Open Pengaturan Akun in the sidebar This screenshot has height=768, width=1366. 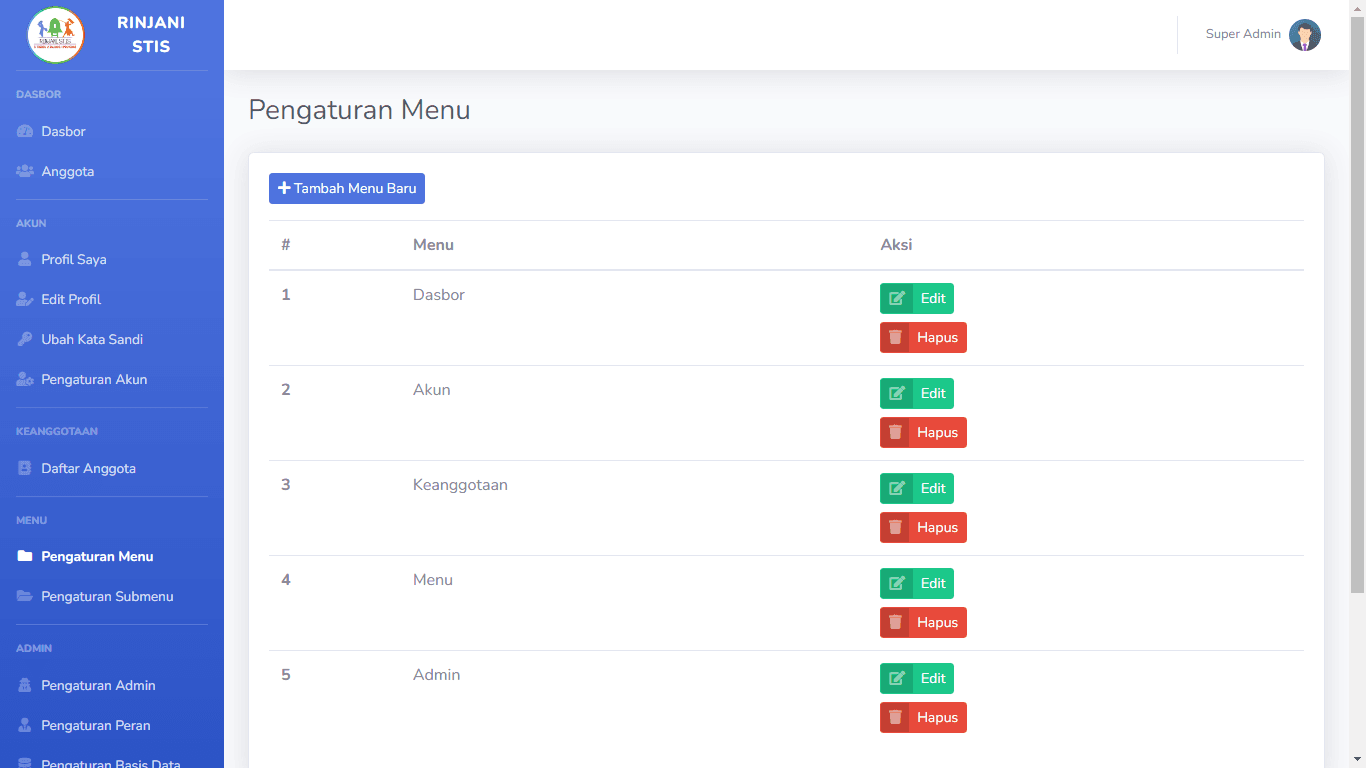coord(94,380)
